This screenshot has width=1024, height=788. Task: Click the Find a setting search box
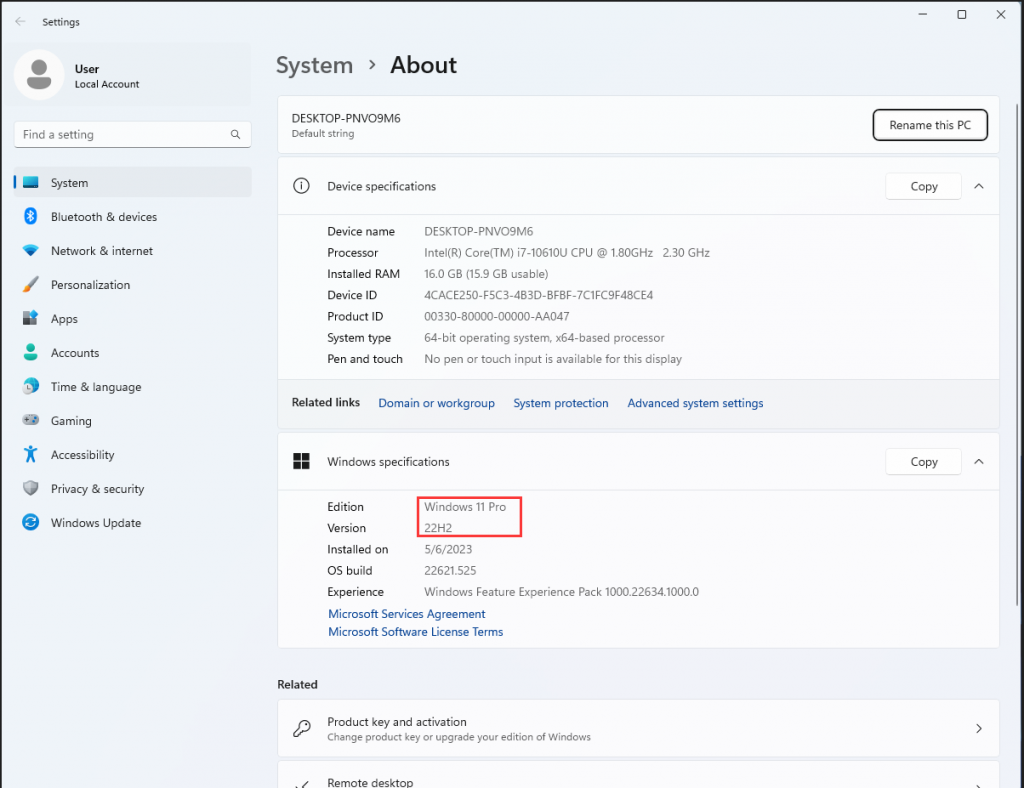pos(133,134)
